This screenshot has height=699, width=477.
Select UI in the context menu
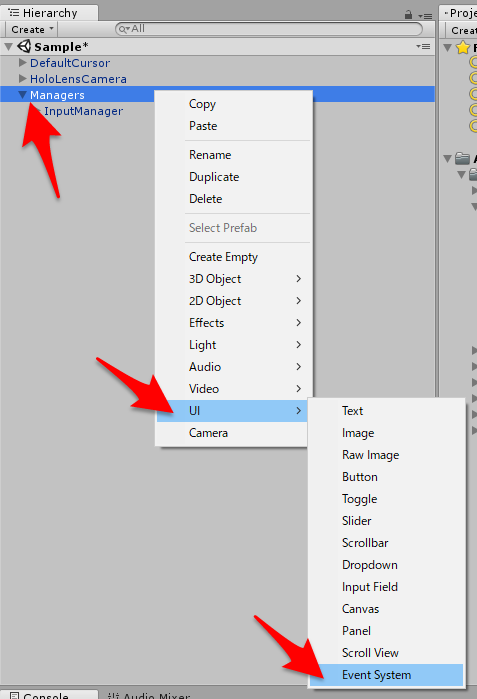232,411
